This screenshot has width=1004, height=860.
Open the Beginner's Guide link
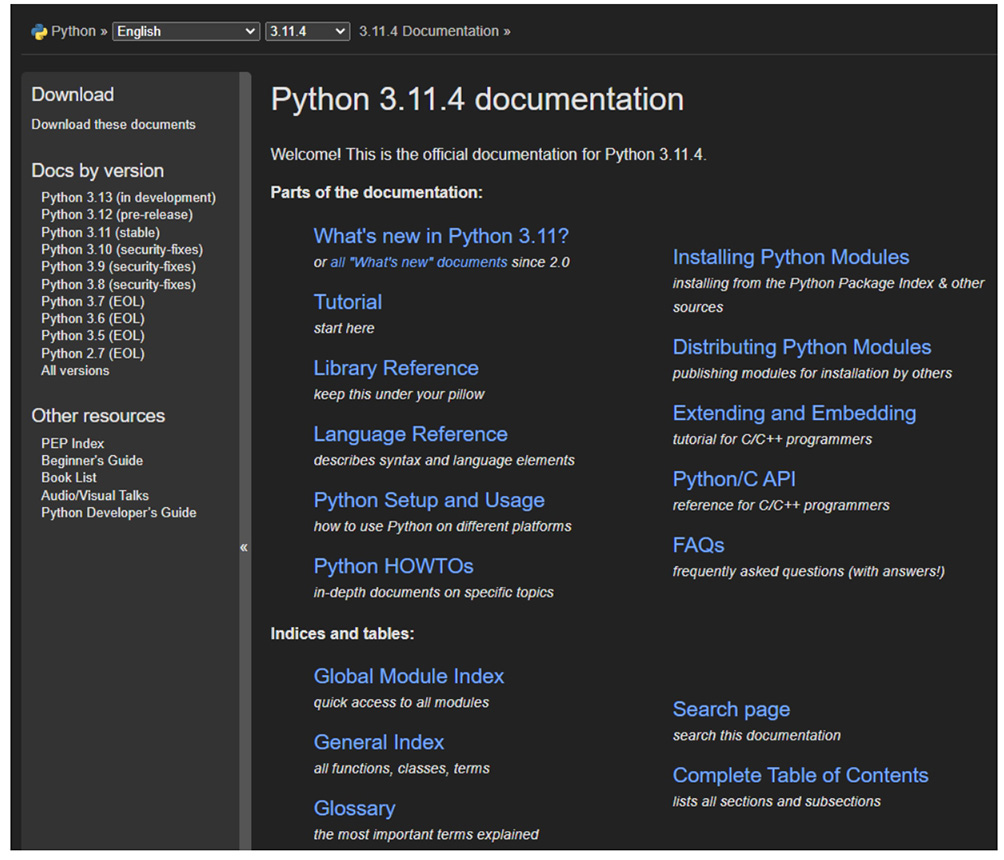(92, 460)
